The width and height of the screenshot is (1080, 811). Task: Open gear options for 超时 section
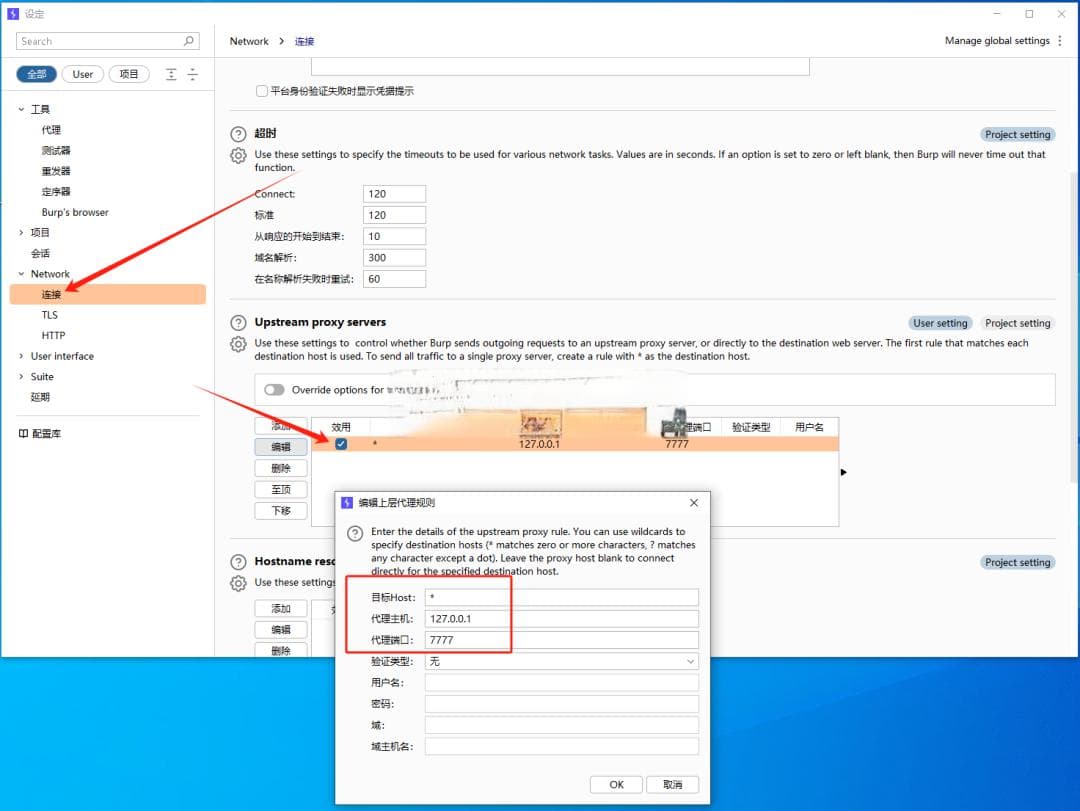click(238, 156)
